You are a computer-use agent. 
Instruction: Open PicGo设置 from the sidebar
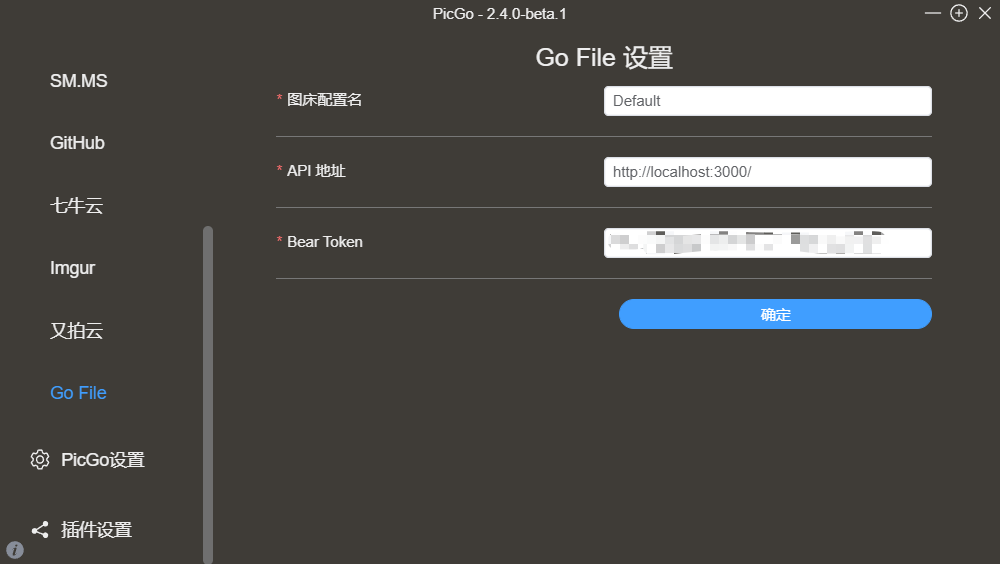(103, 460)
